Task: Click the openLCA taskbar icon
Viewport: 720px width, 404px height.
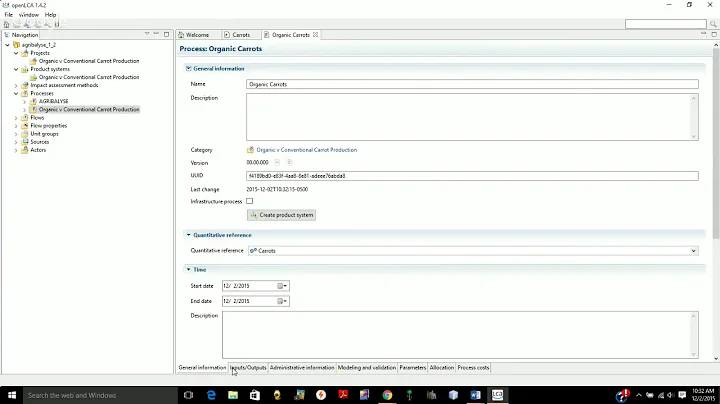Action: coord(497,395)
